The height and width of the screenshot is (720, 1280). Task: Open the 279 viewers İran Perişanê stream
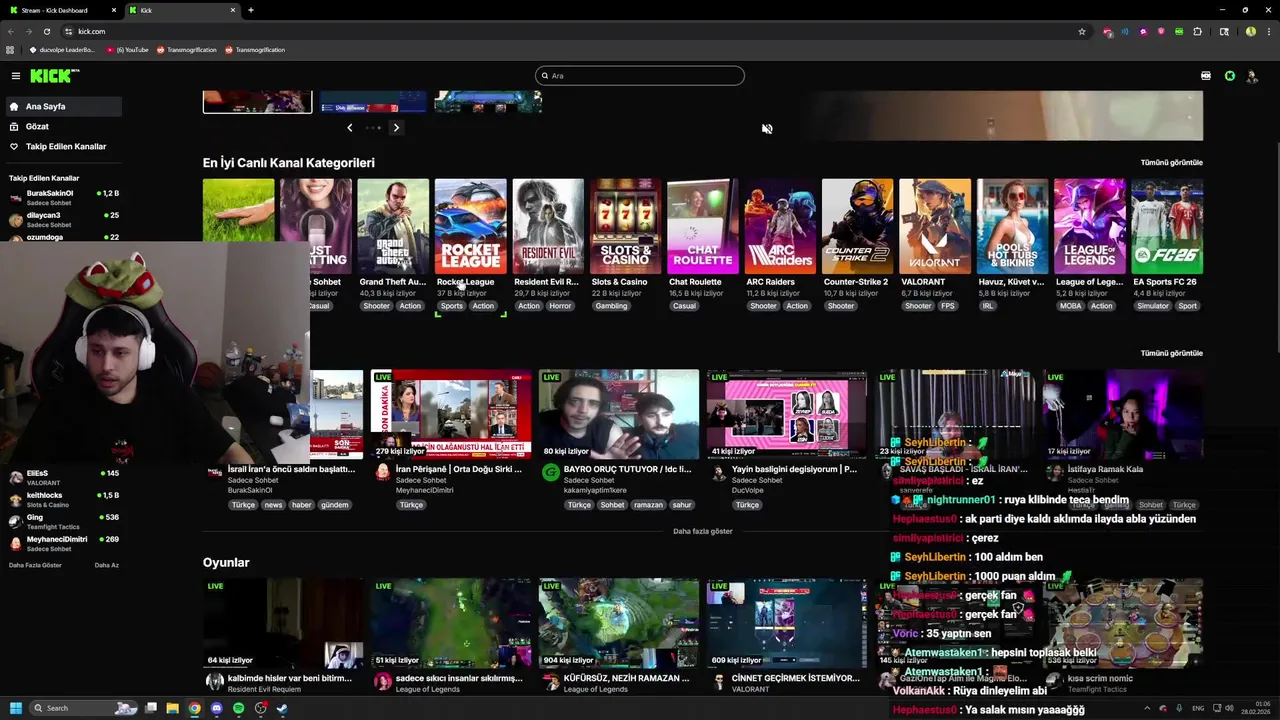pos(451,414)
